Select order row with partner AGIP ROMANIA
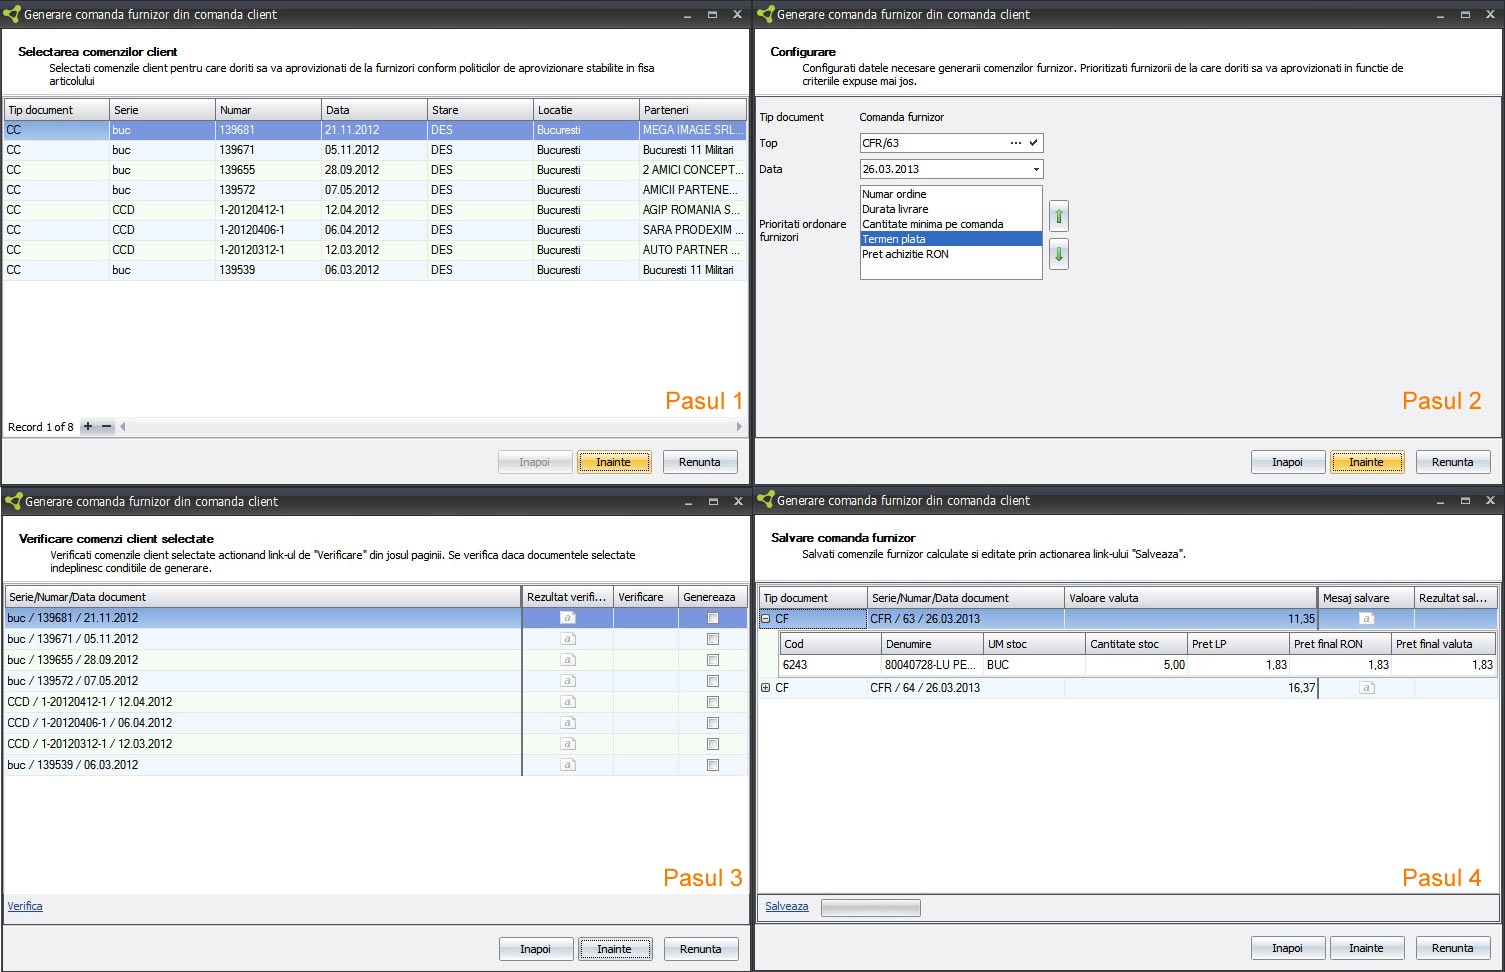This screenshot has height=972, width=1505. pos(375,210)
